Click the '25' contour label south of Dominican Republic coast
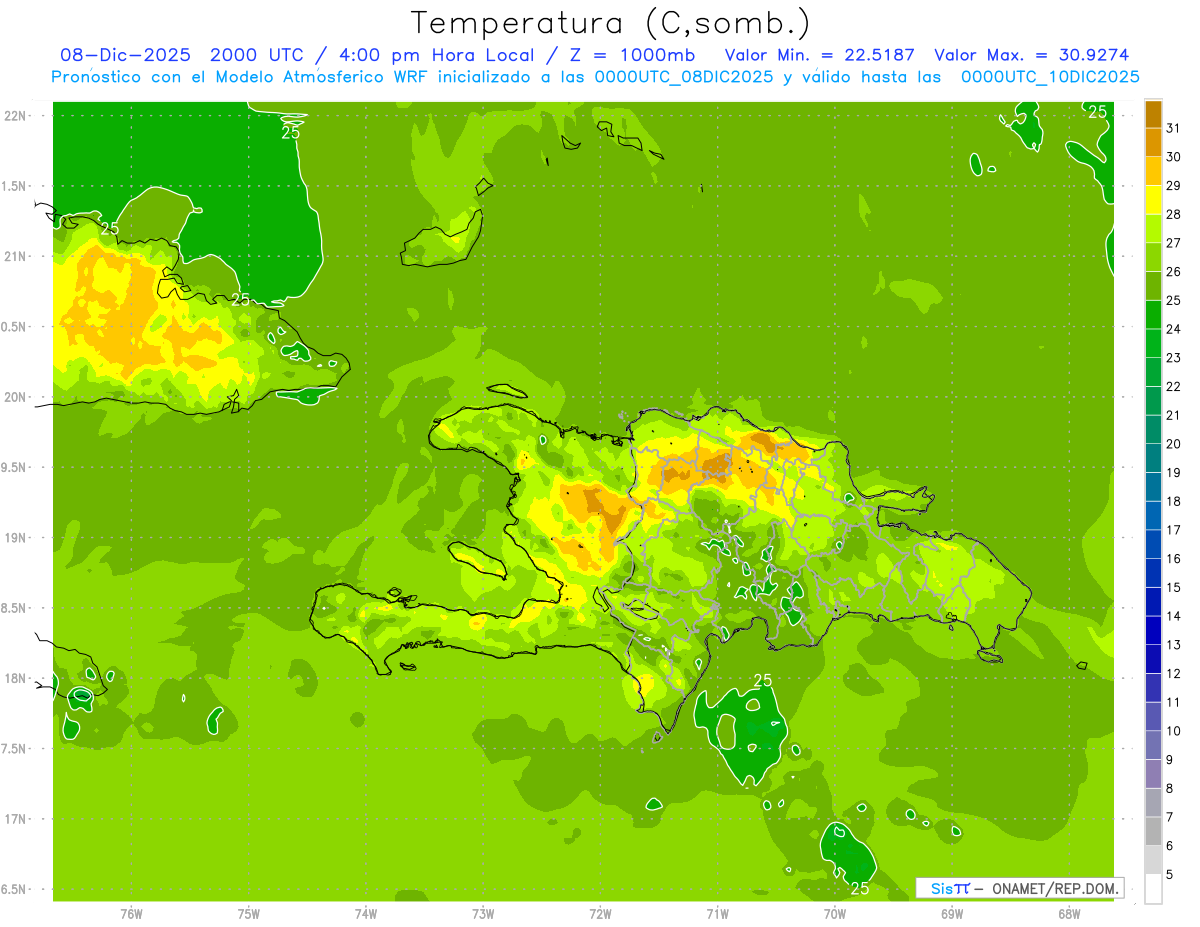 762,681
